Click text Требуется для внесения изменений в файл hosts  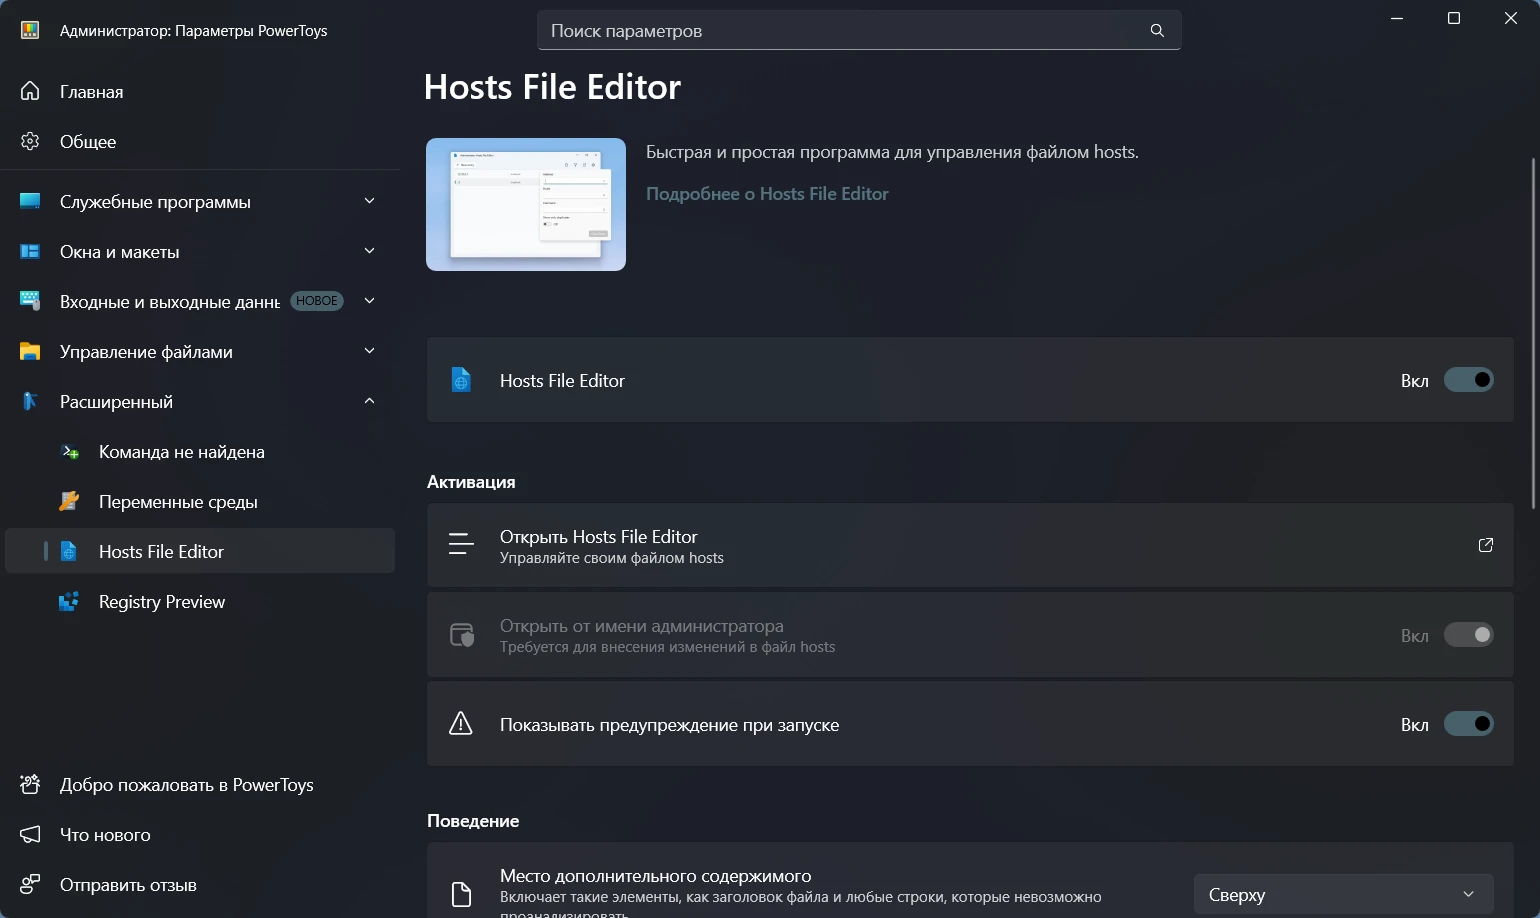pyautogui.click(x=667, y=647)
